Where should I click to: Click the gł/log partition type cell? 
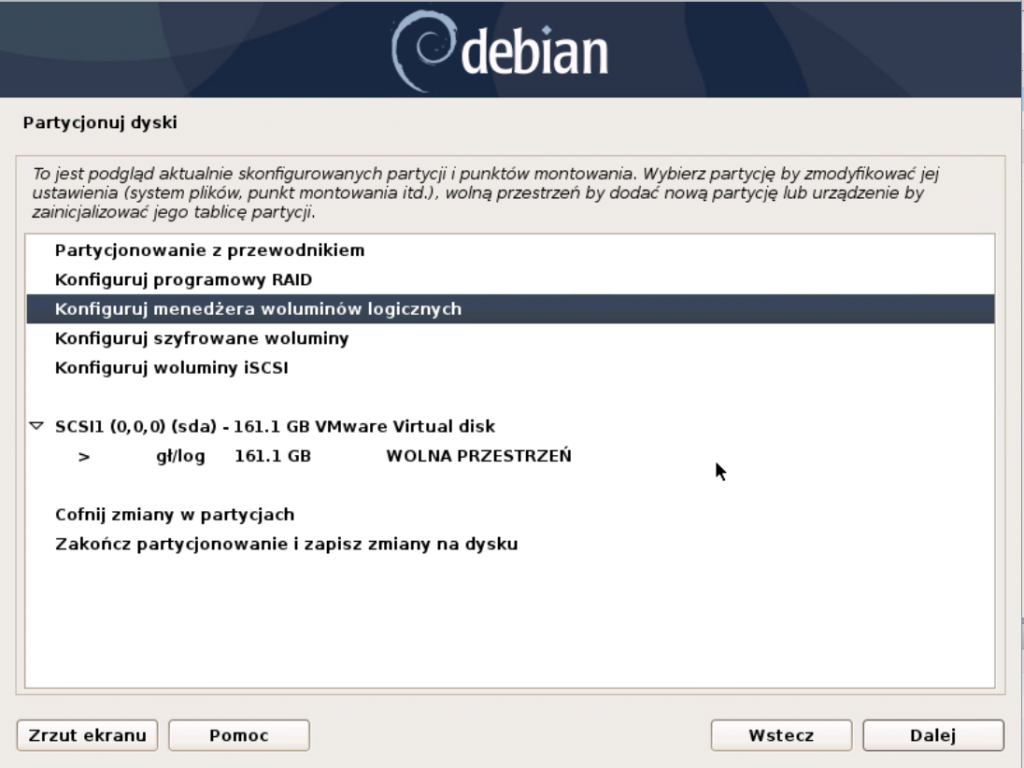click(x=181, y=456)
